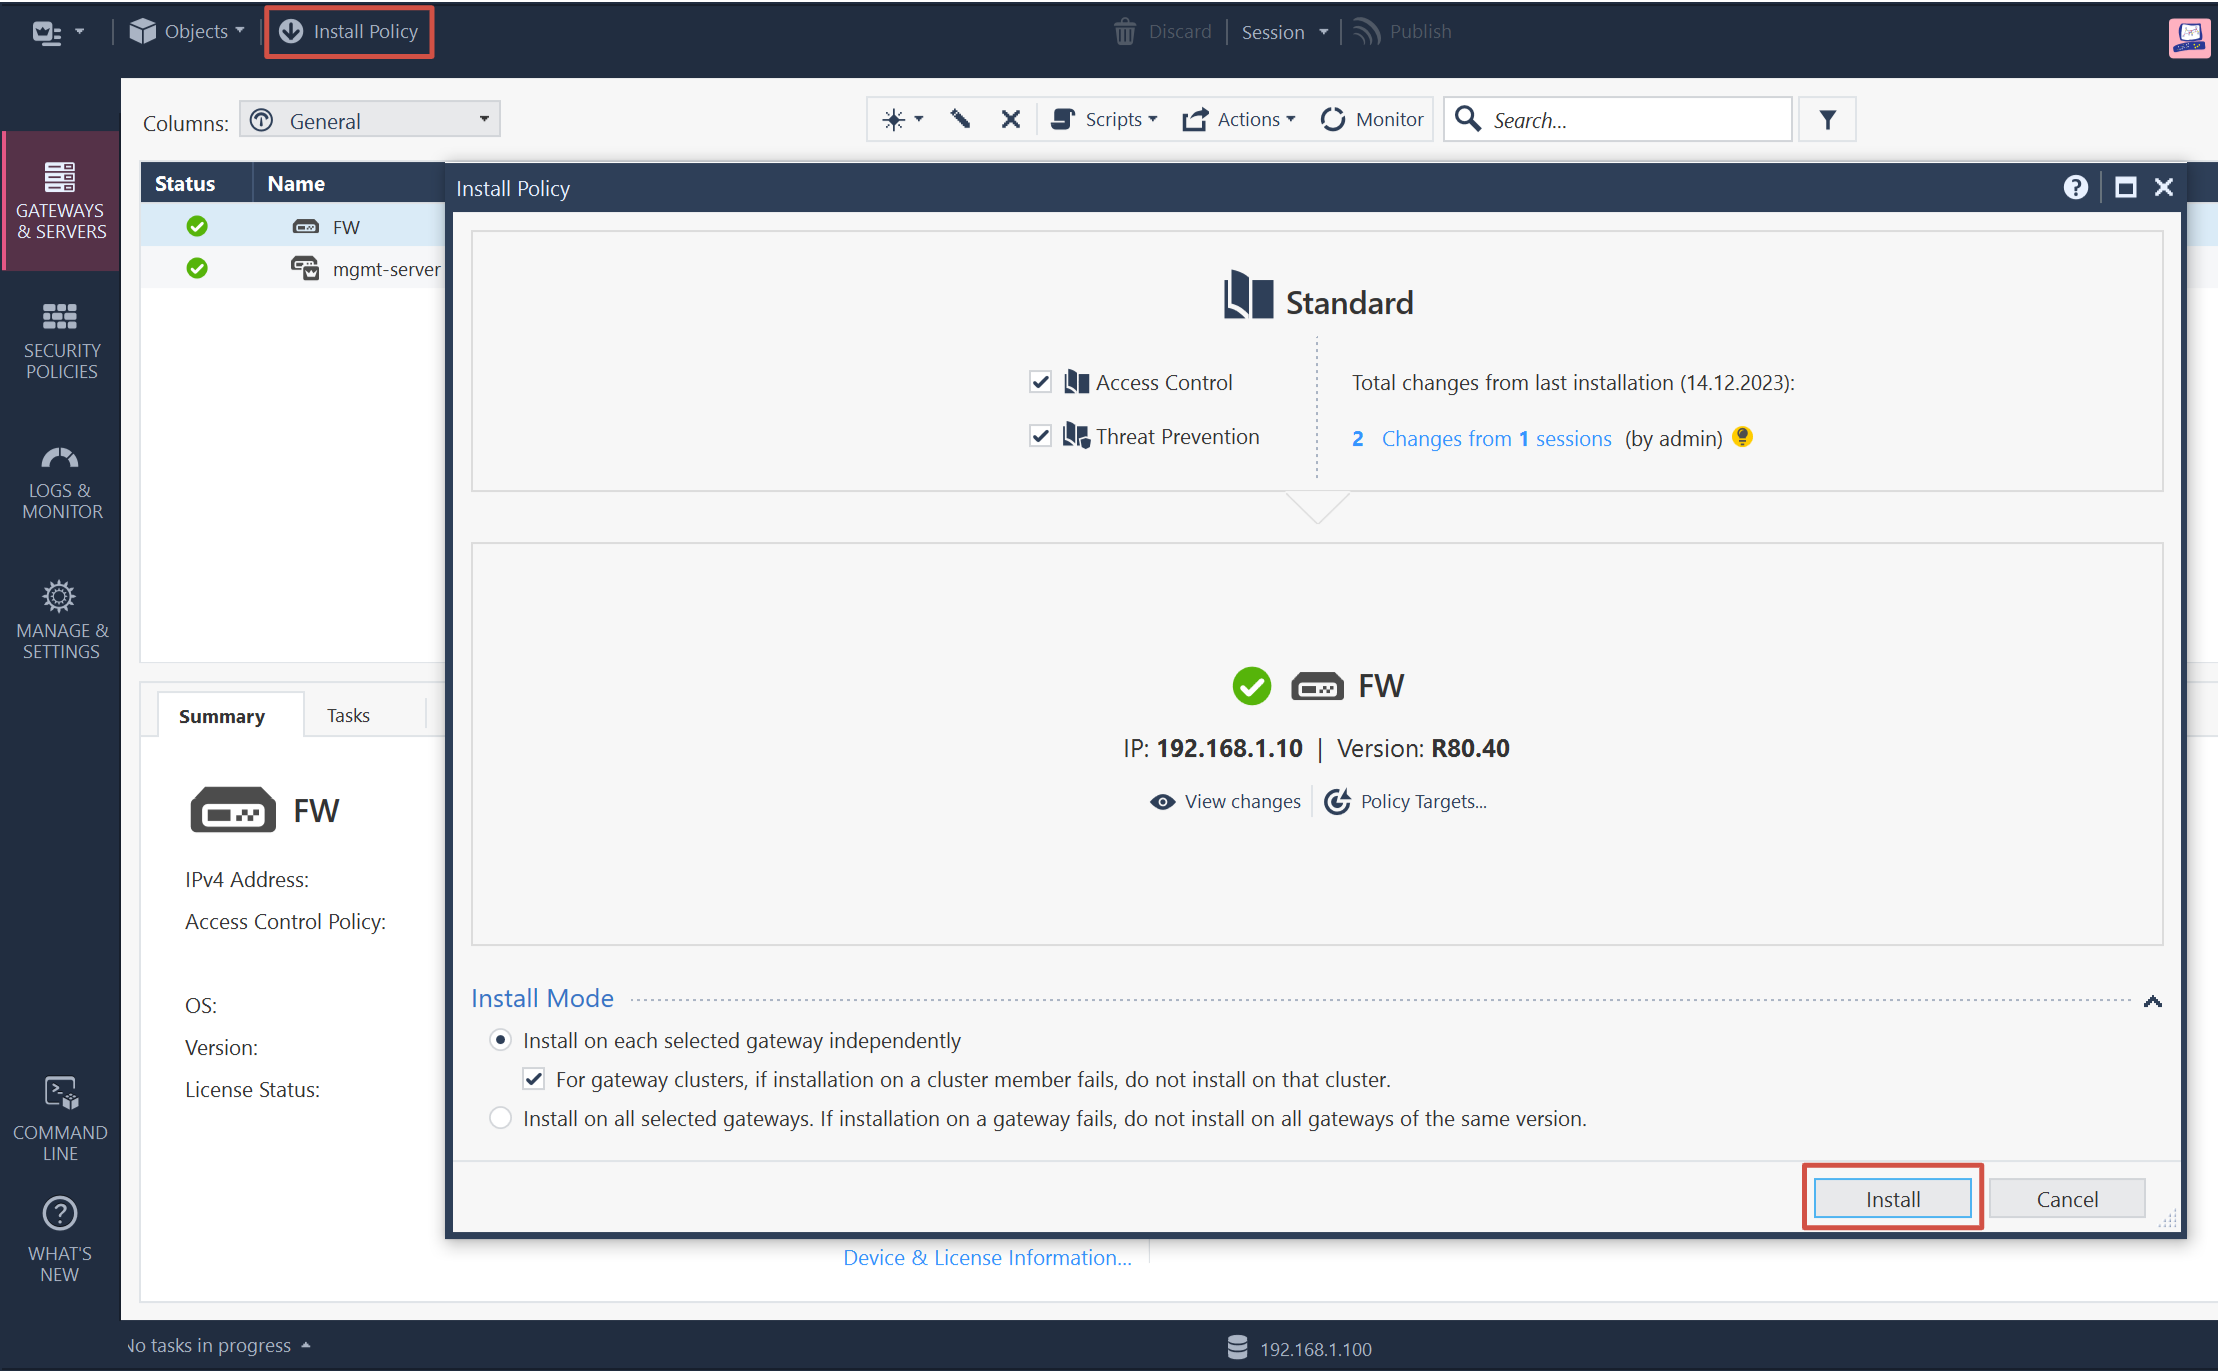Select install on all selected gateways option

(x=500, y=1118)
